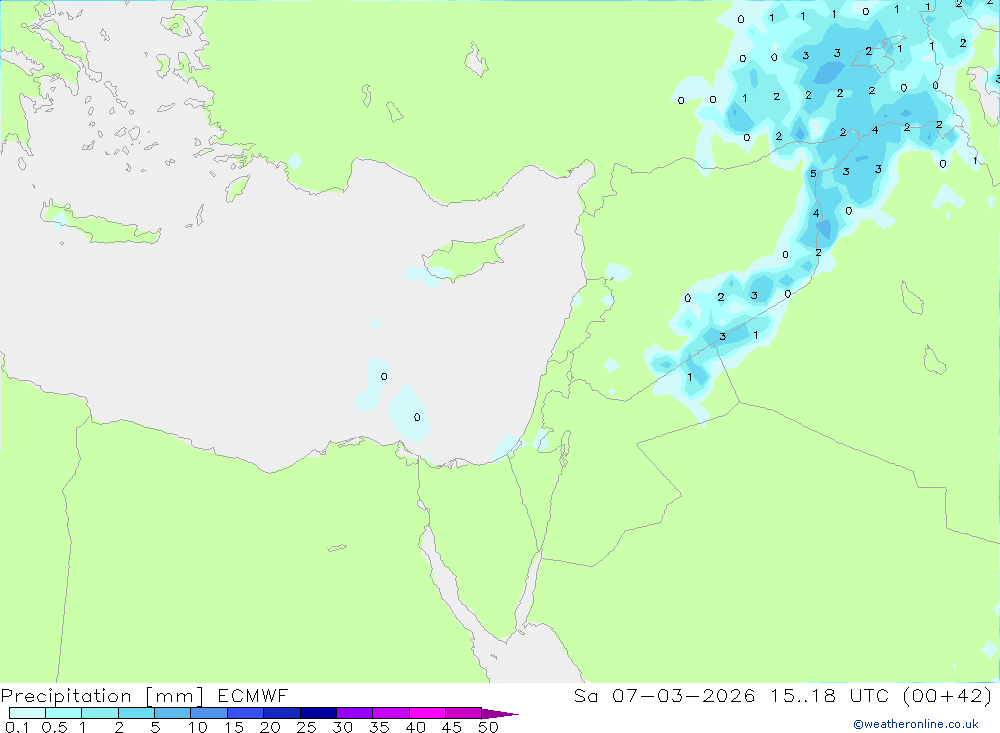
Task: Click the 'ECMWF' model label
Action: [253, 695]
